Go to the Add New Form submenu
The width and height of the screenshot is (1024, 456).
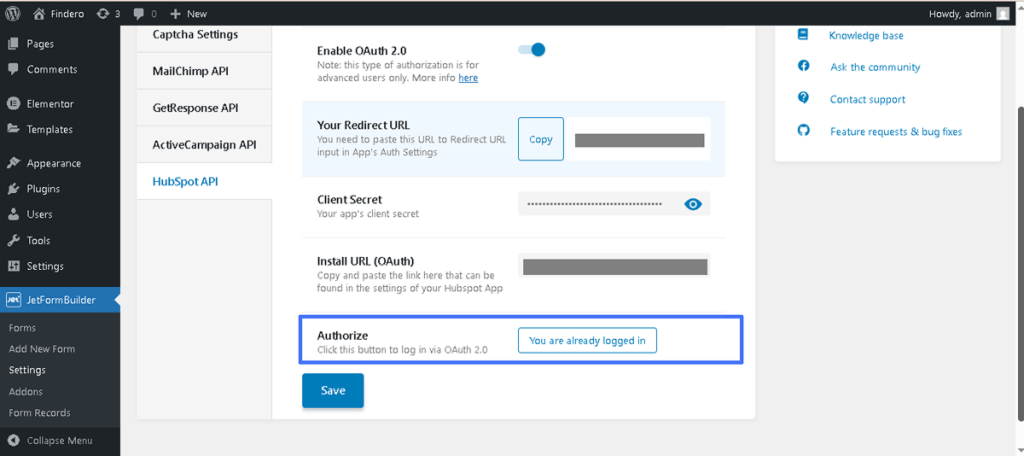[42, 349]
